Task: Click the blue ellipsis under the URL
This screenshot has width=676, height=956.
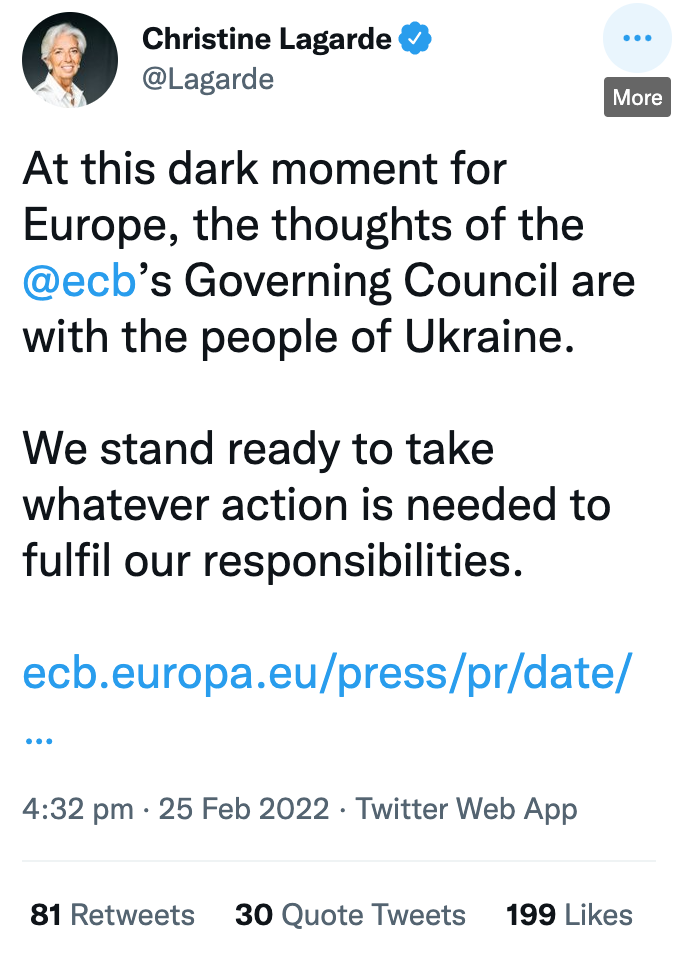Action: coord(39,741)
